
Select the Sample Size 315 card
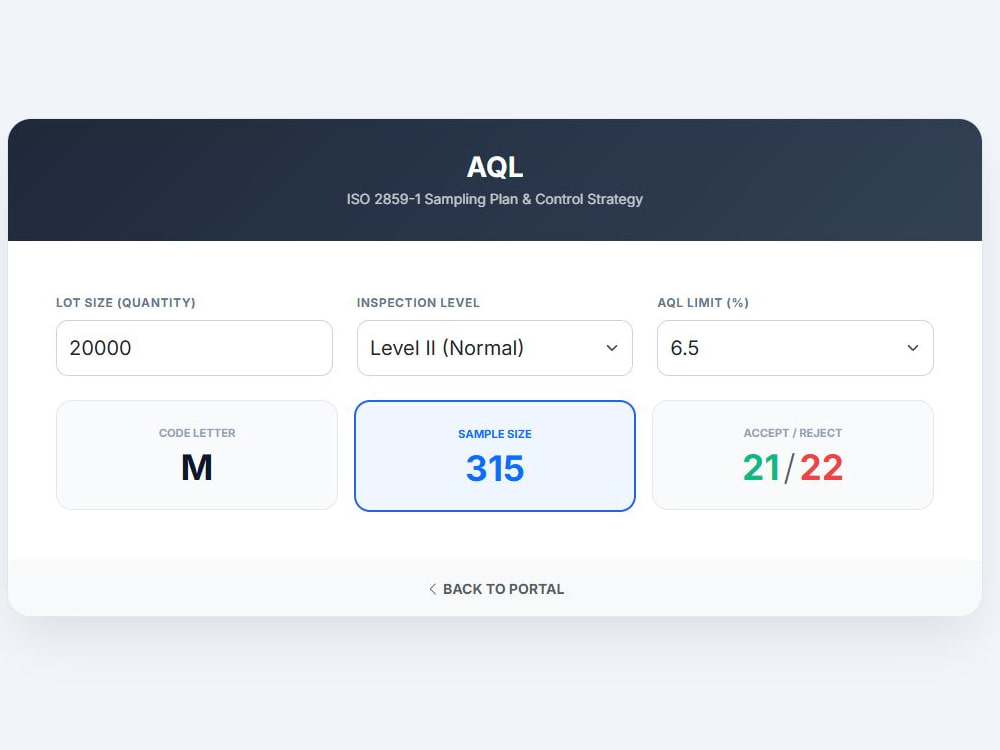click(x=494, y=455)
